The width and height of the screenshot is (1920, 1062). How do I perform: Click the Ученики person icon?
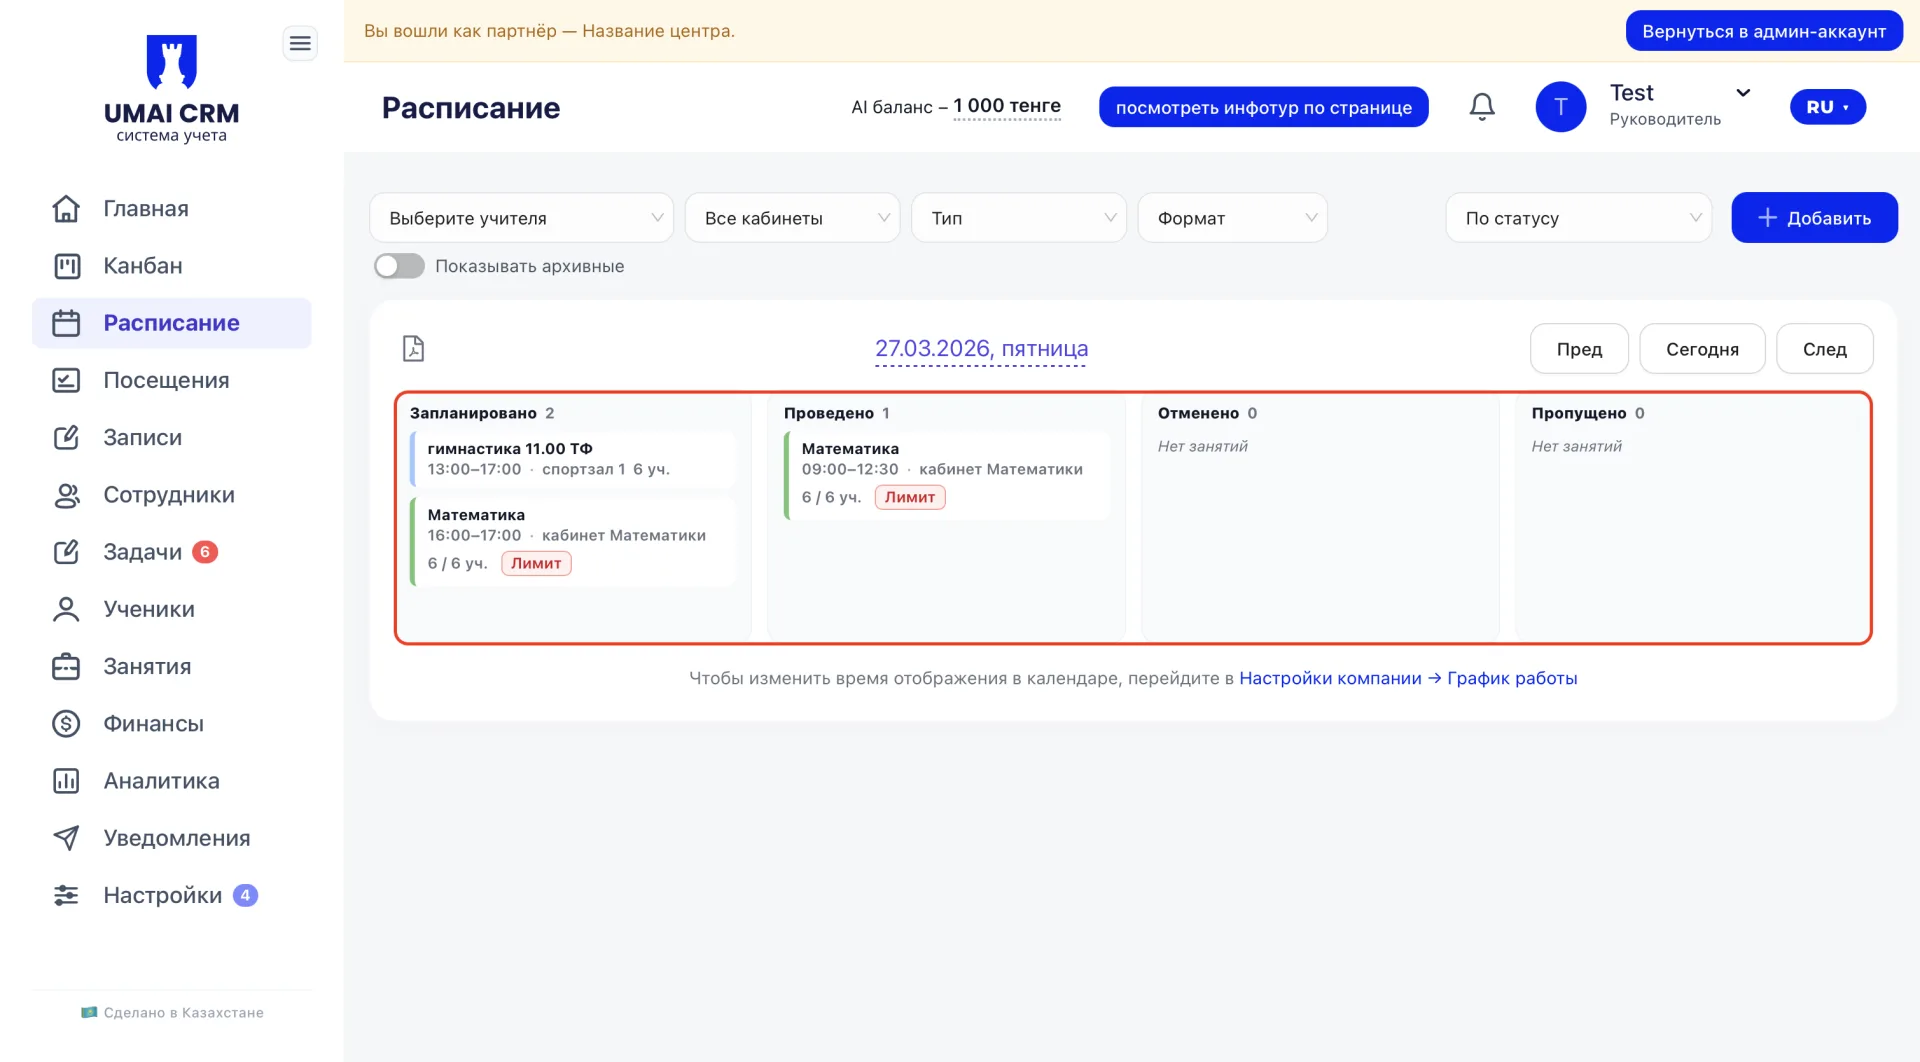click(x=66, y=609)
